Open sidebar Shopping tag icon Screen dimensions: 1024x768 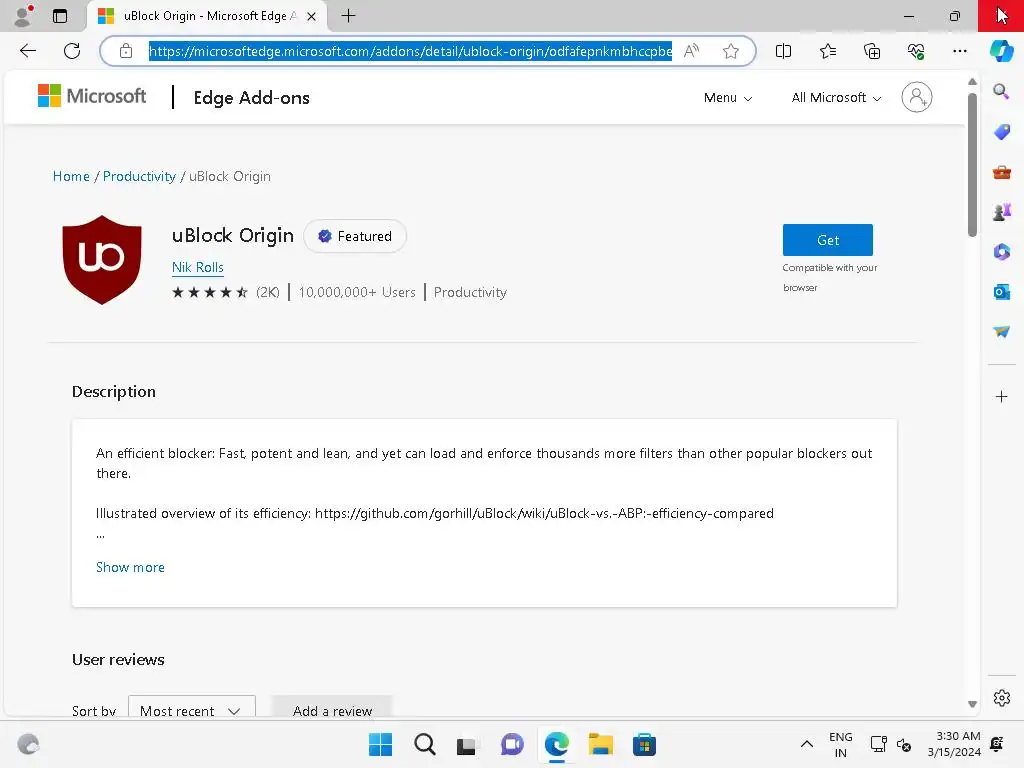point(1001,131)
